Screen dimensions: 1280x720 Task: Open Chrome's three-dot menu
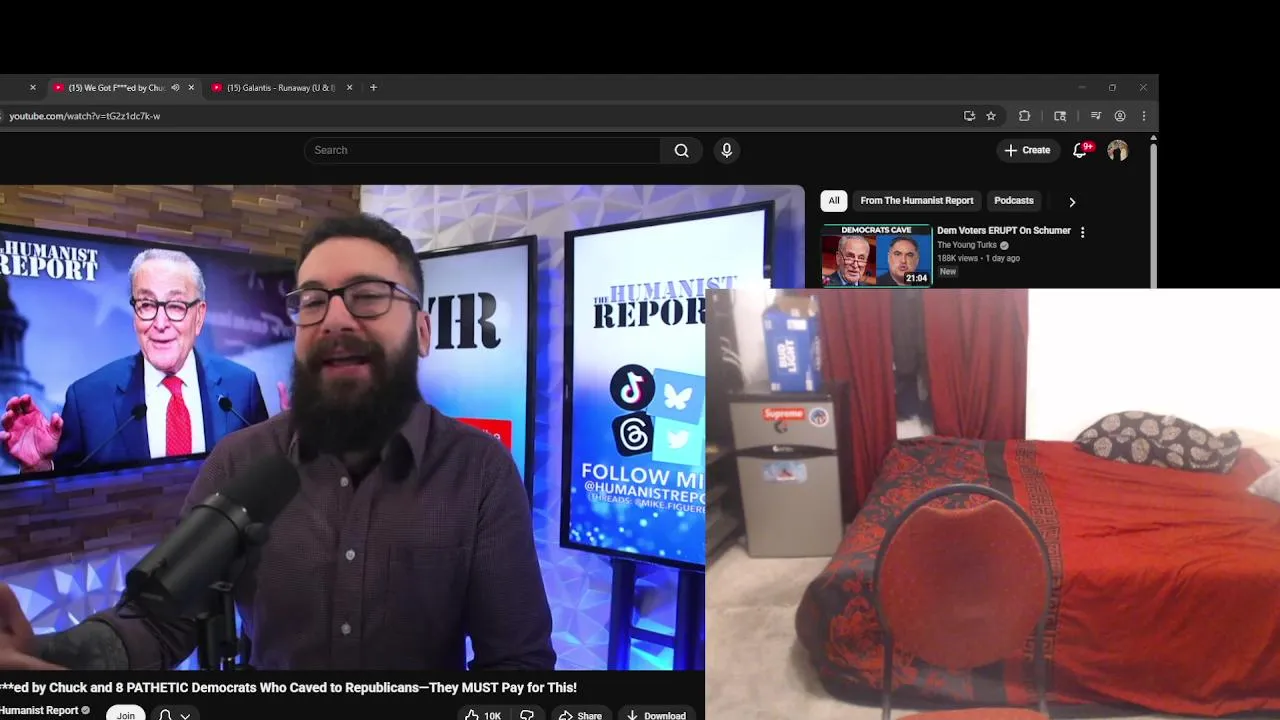[1144, 116]
